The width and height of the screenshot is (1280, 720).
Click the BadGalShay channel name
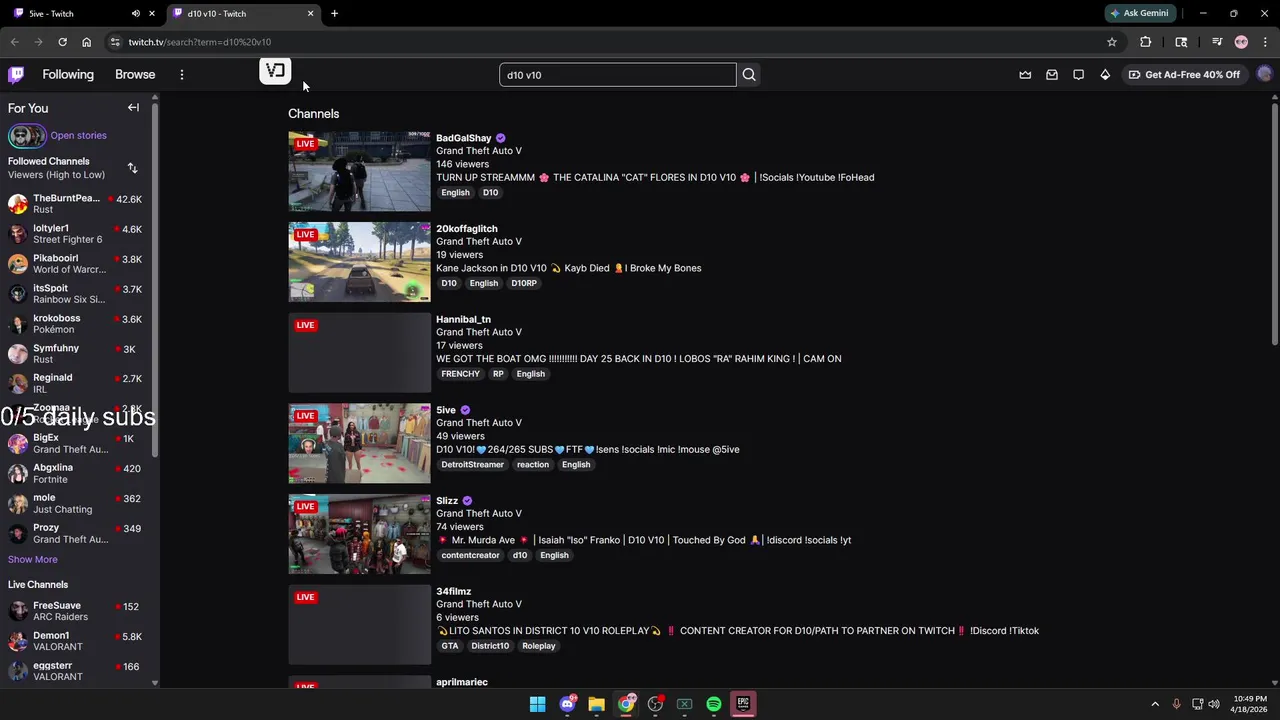coord(463,138)
